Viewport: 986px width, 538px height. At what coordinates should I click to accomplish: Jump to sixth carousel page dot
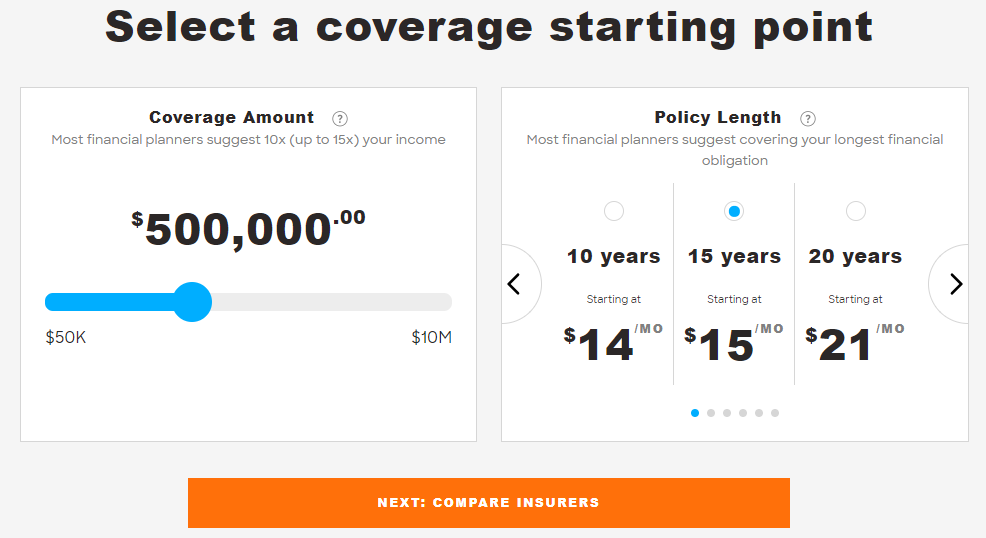(775, 413)
